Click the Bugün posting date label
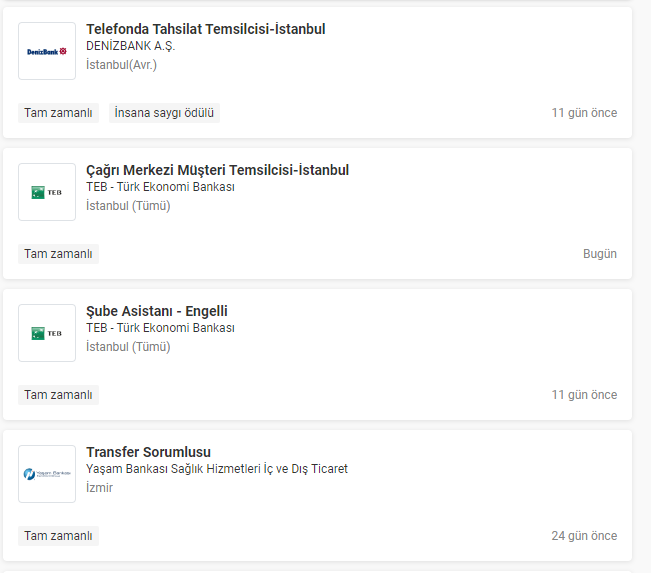 point(600,254)
